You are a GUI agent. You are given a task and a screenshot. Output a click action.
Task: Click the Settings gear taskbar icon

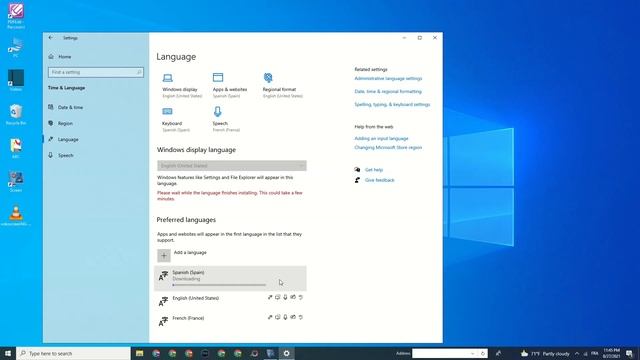287,353
